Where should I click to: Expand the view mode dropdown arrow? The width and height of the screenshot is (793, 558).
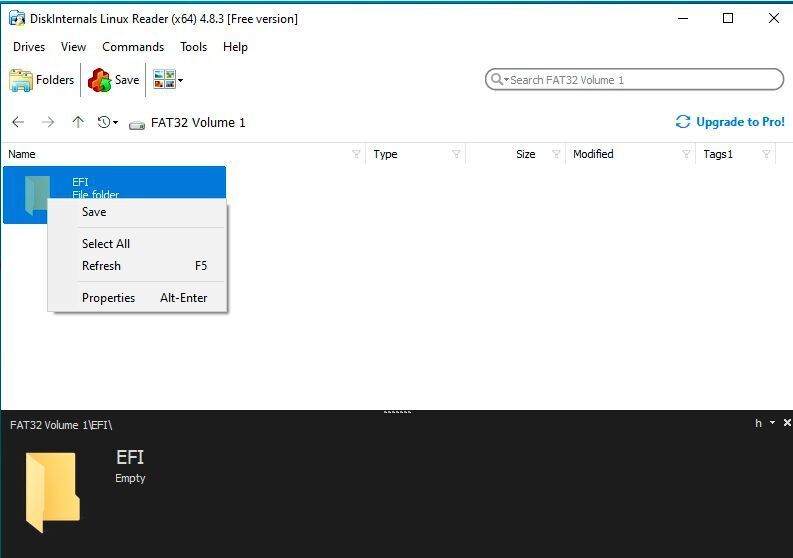pyautogui.click(x=181, y=80)
